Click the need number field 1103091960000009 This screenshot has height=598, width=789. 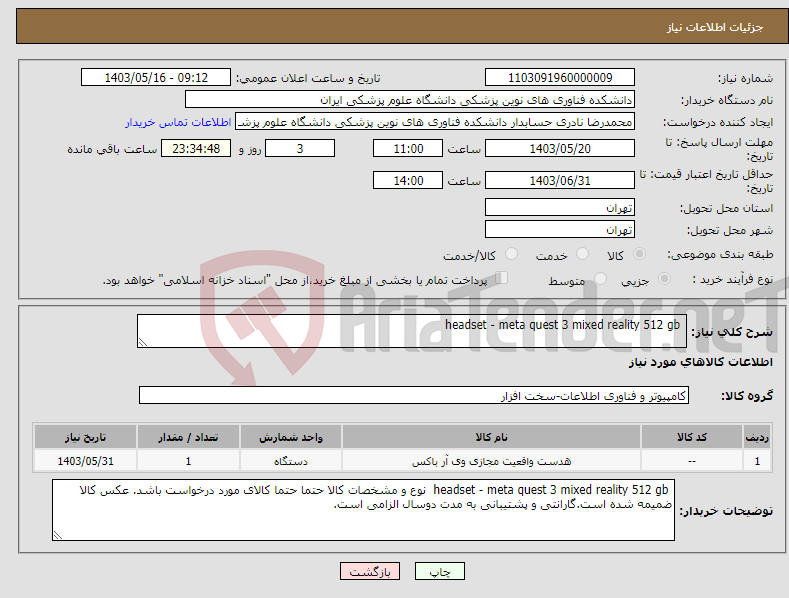(560, 78)
